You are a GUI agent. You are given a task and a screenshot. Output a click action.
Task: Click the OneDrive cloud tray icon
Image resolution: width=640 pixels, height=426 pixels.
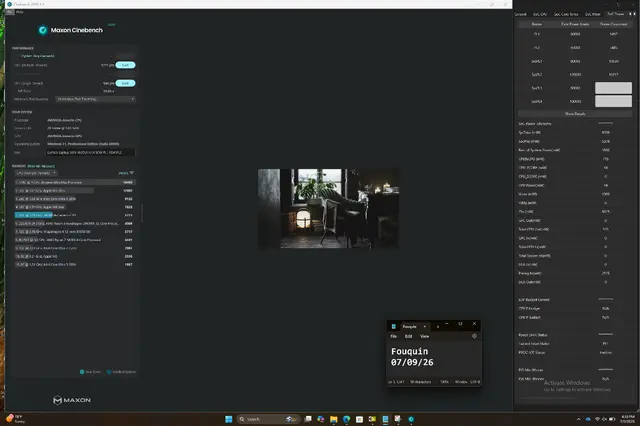tap(588, 419)
